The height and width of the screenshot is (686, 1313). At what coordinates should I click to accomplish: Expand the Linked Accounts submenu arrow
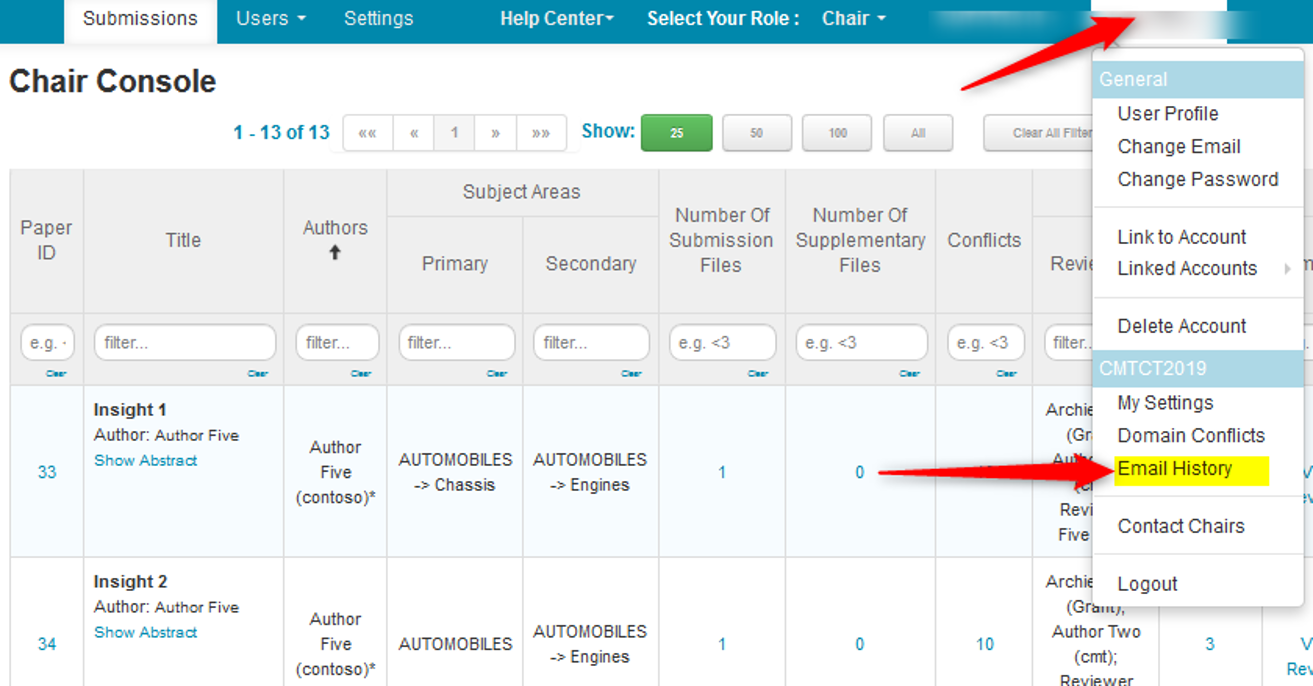pos(1287,268)
